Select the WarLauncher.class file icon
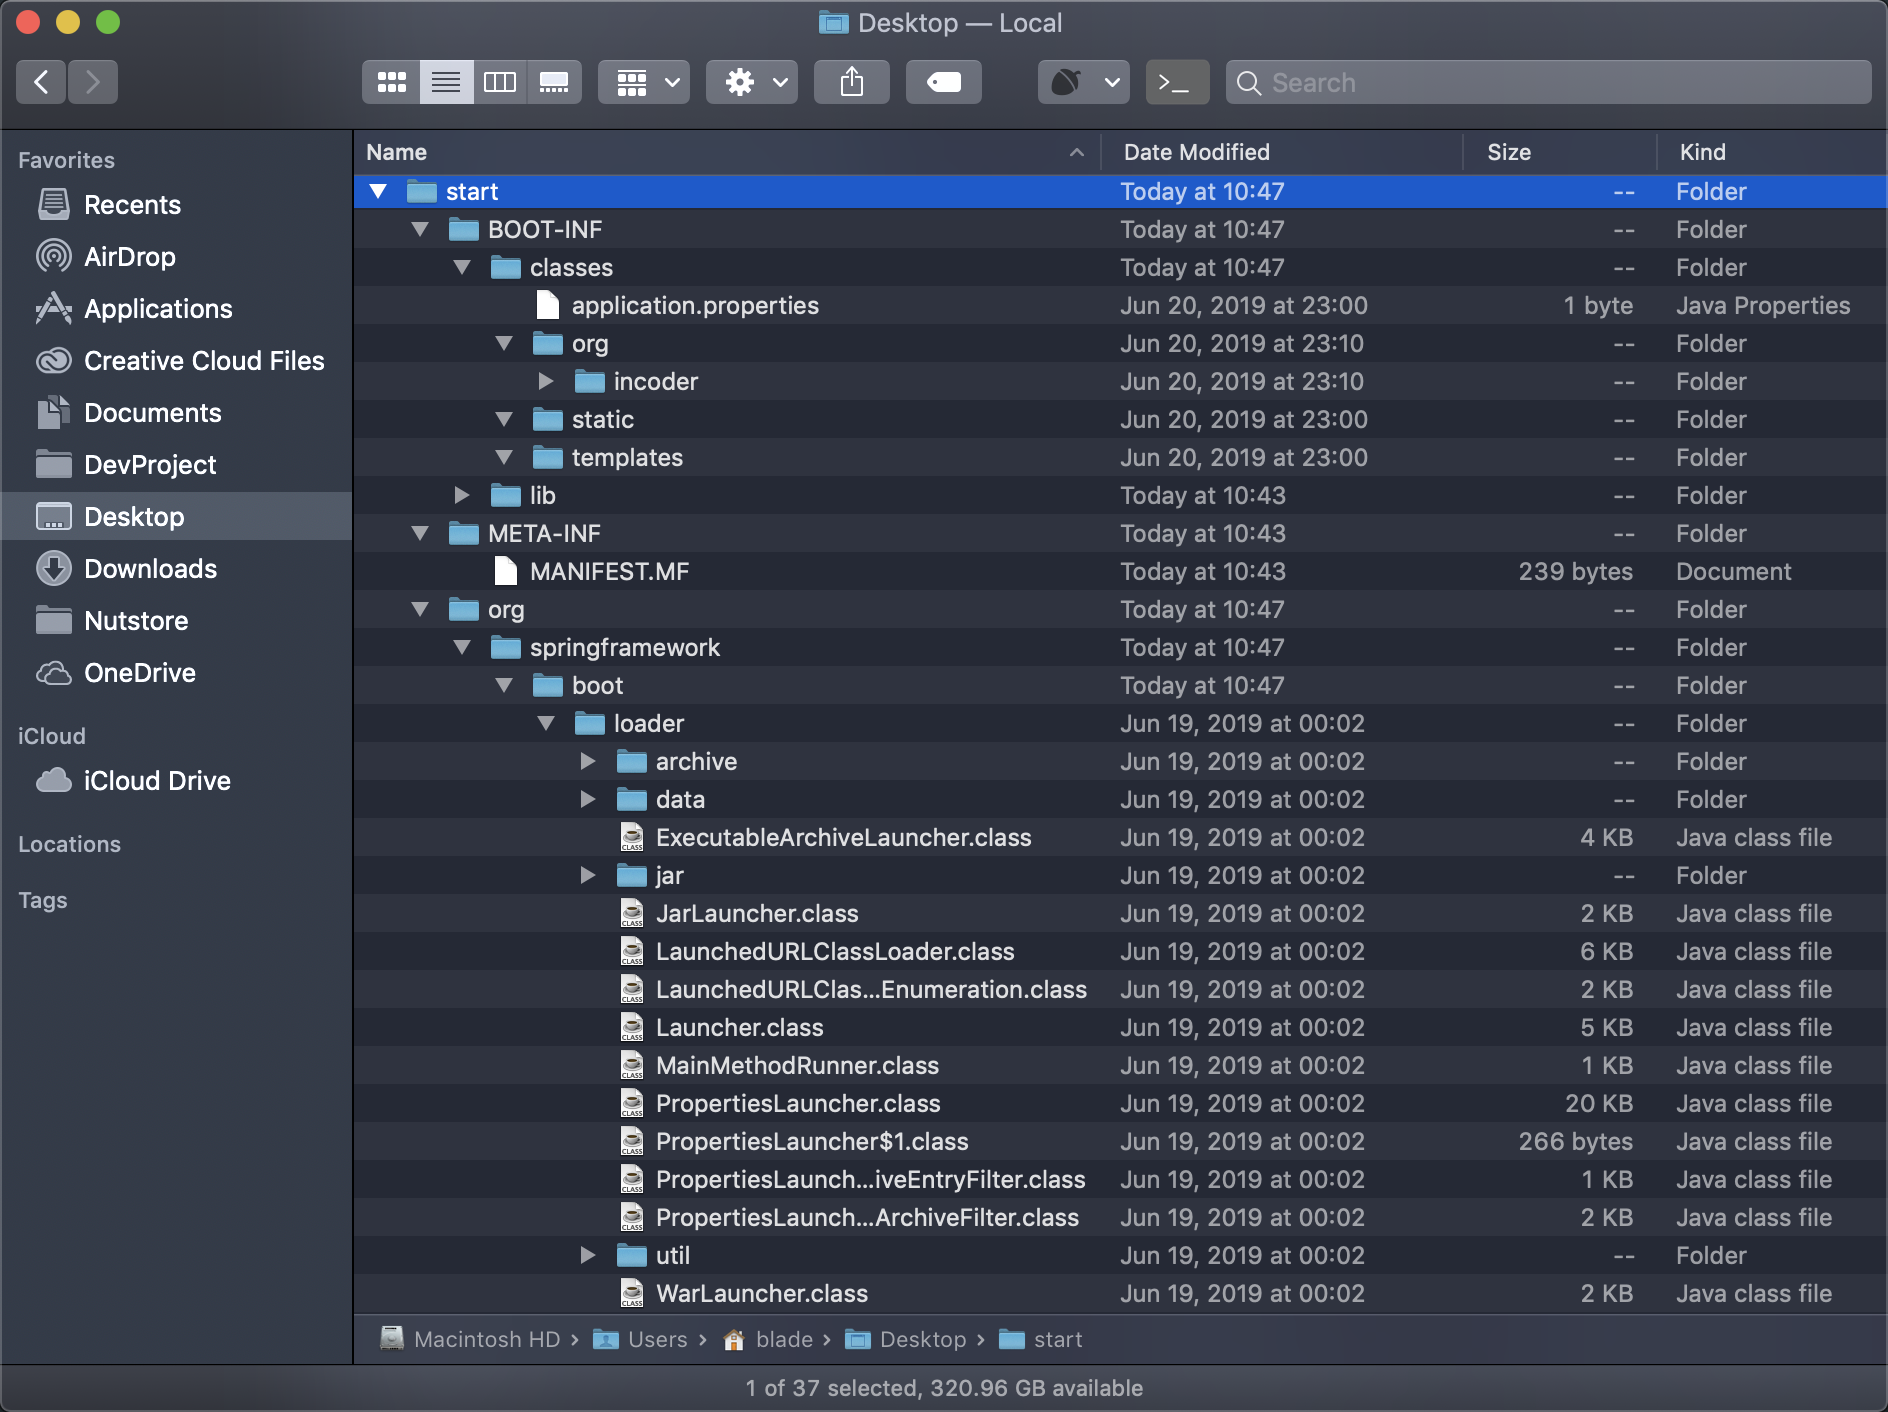The height and width of the screenshot is (1412, 1888). click(x=632, y=1293)
